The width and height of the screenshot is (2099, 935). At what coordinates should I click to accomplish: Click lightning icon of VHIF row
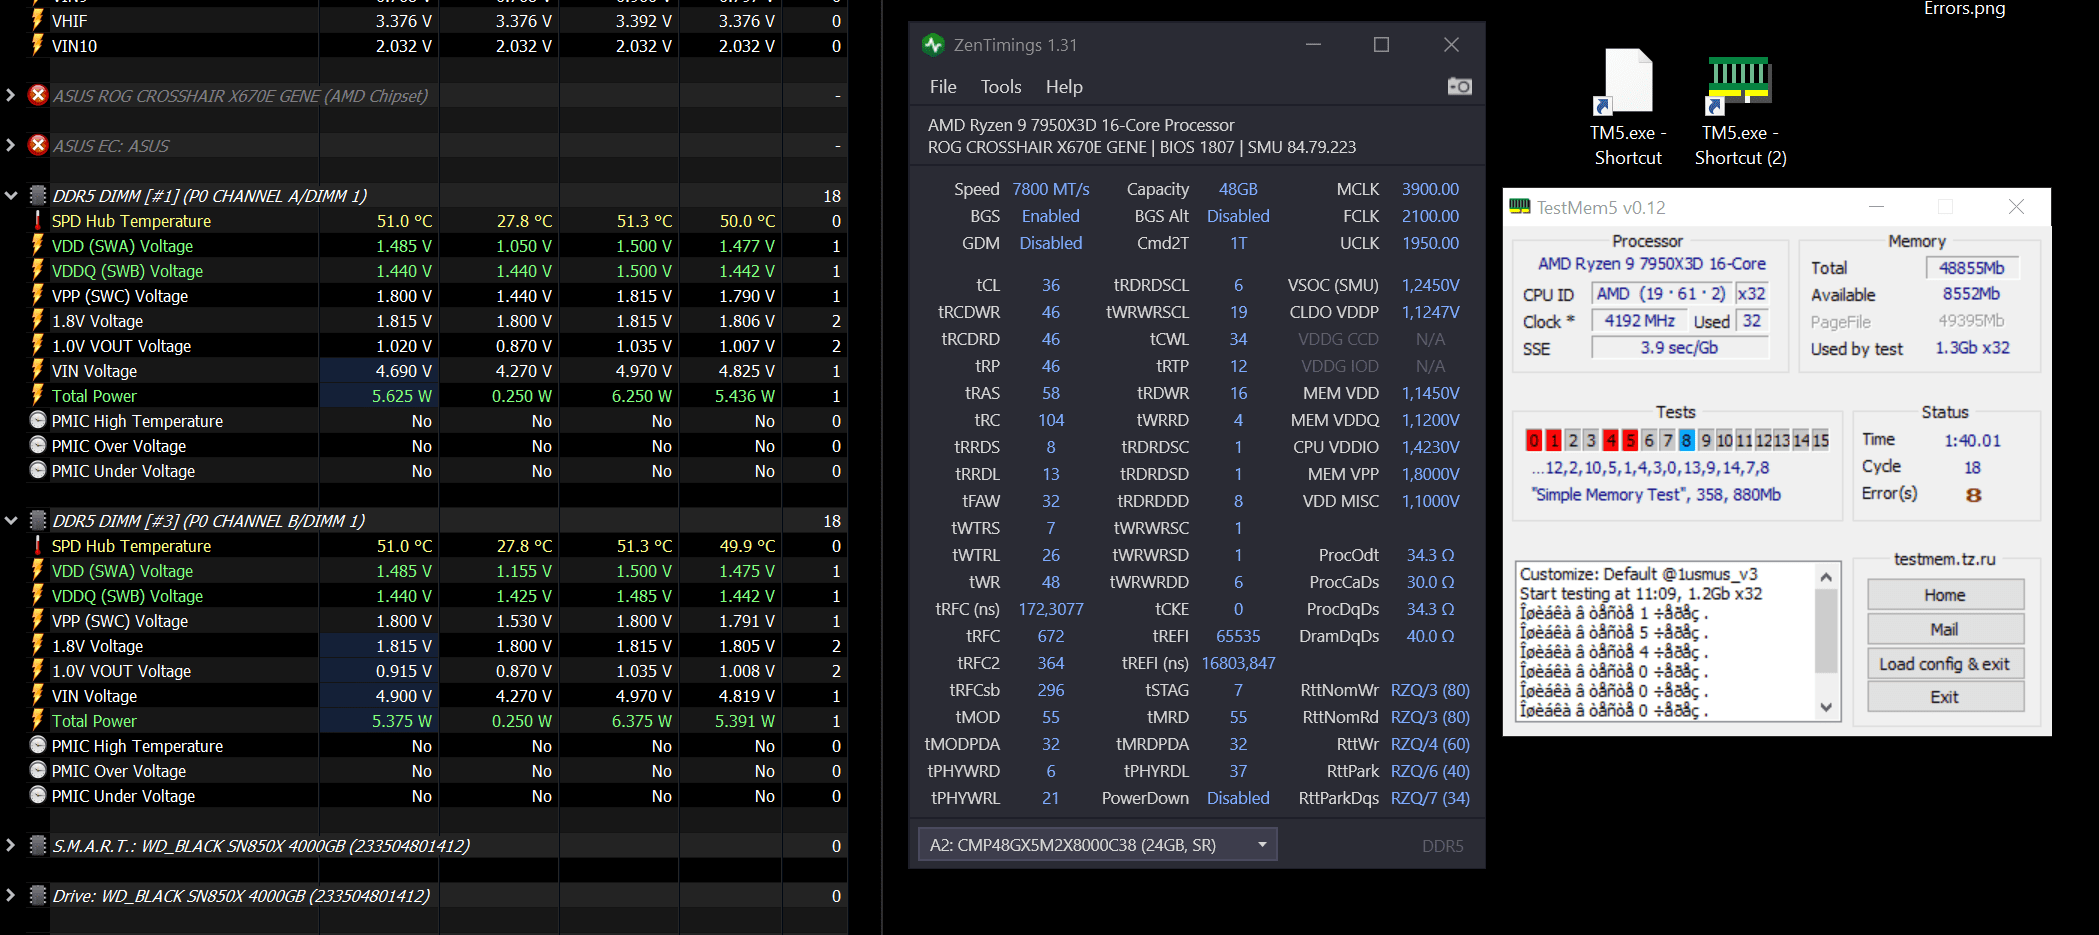38,20
